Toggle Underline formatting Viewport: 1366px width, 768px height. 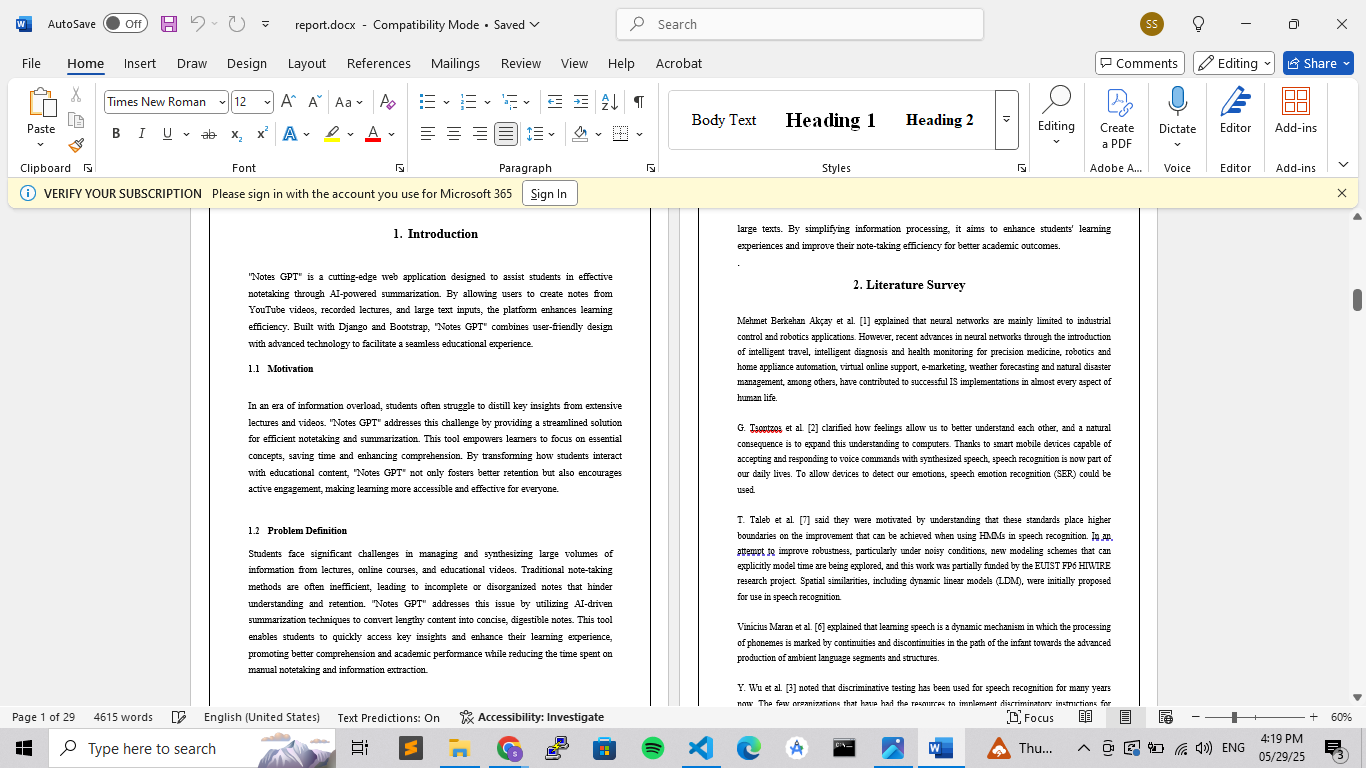tap(167, 134)
